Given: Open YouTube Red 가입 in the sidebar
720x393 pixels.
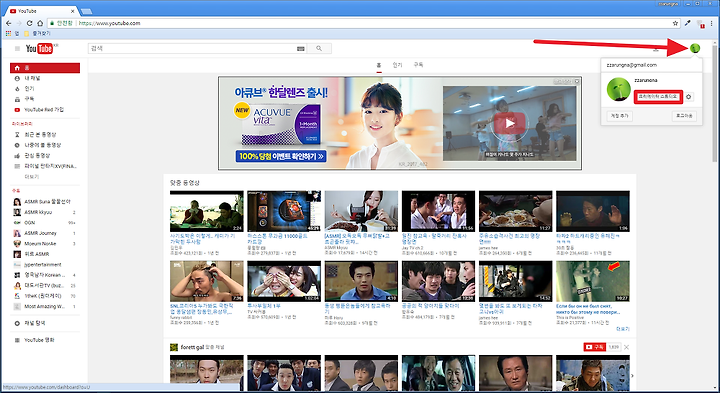Looking at the screenshot, I should 45,110.
